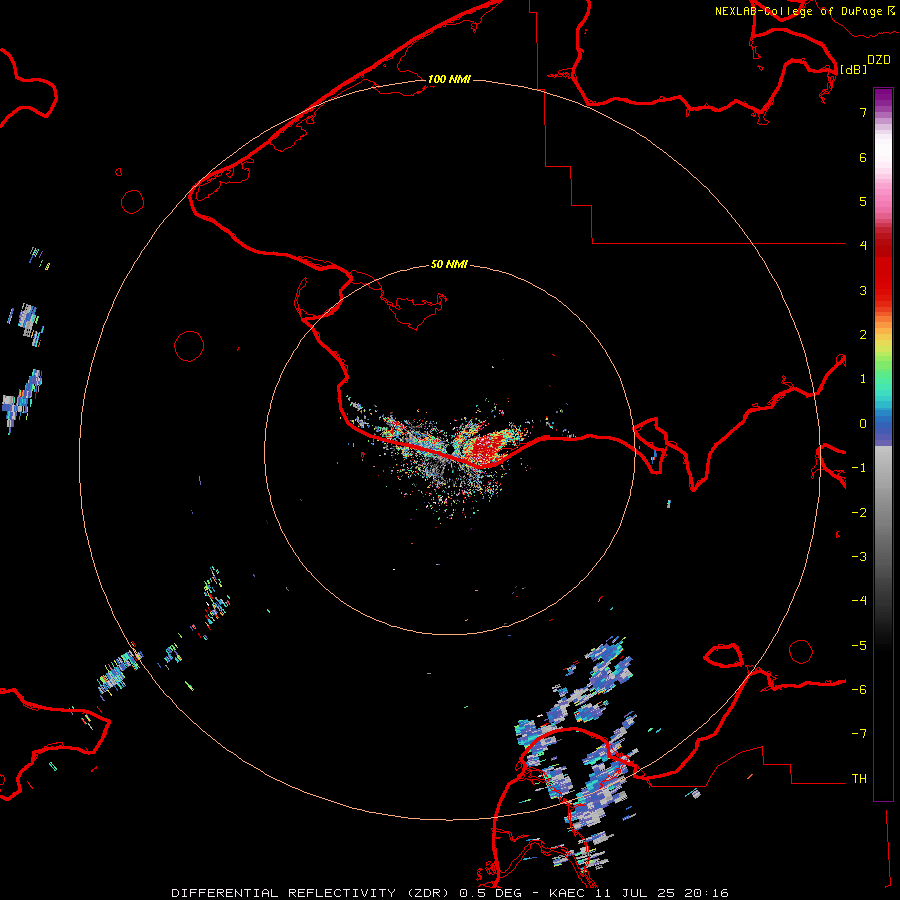Click the -5 value on the dB scale
This screenshot has width=900, height=900.
[x=859, y=646]
